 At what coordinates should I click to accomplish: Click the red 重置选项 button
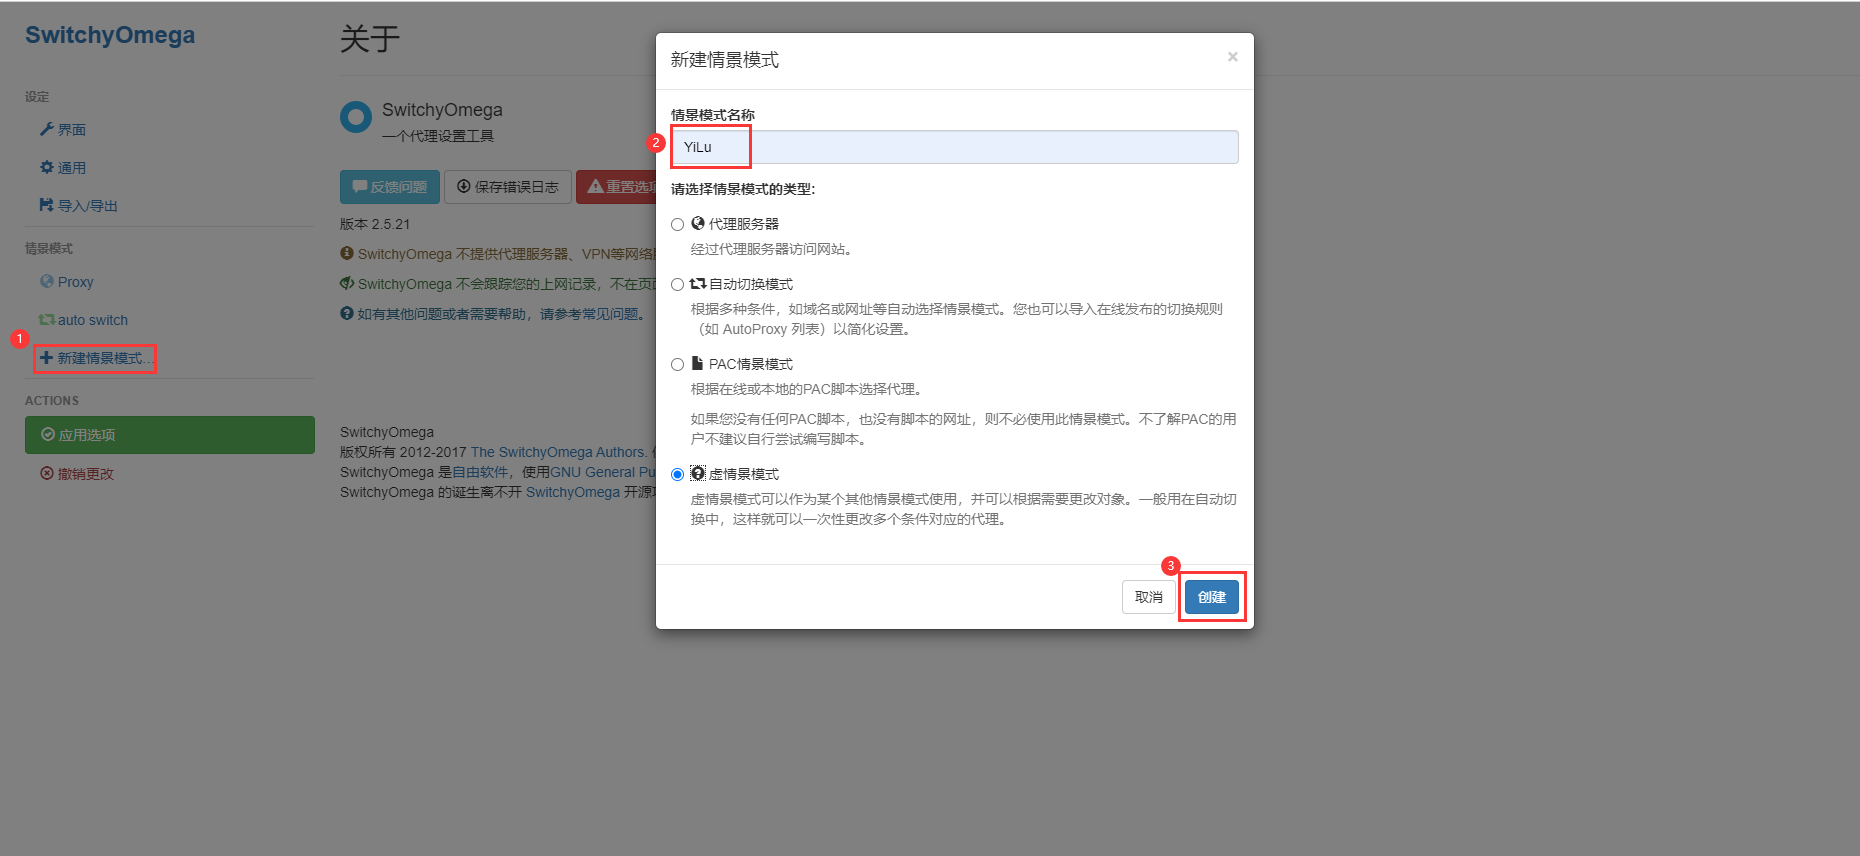pos(616,187)
